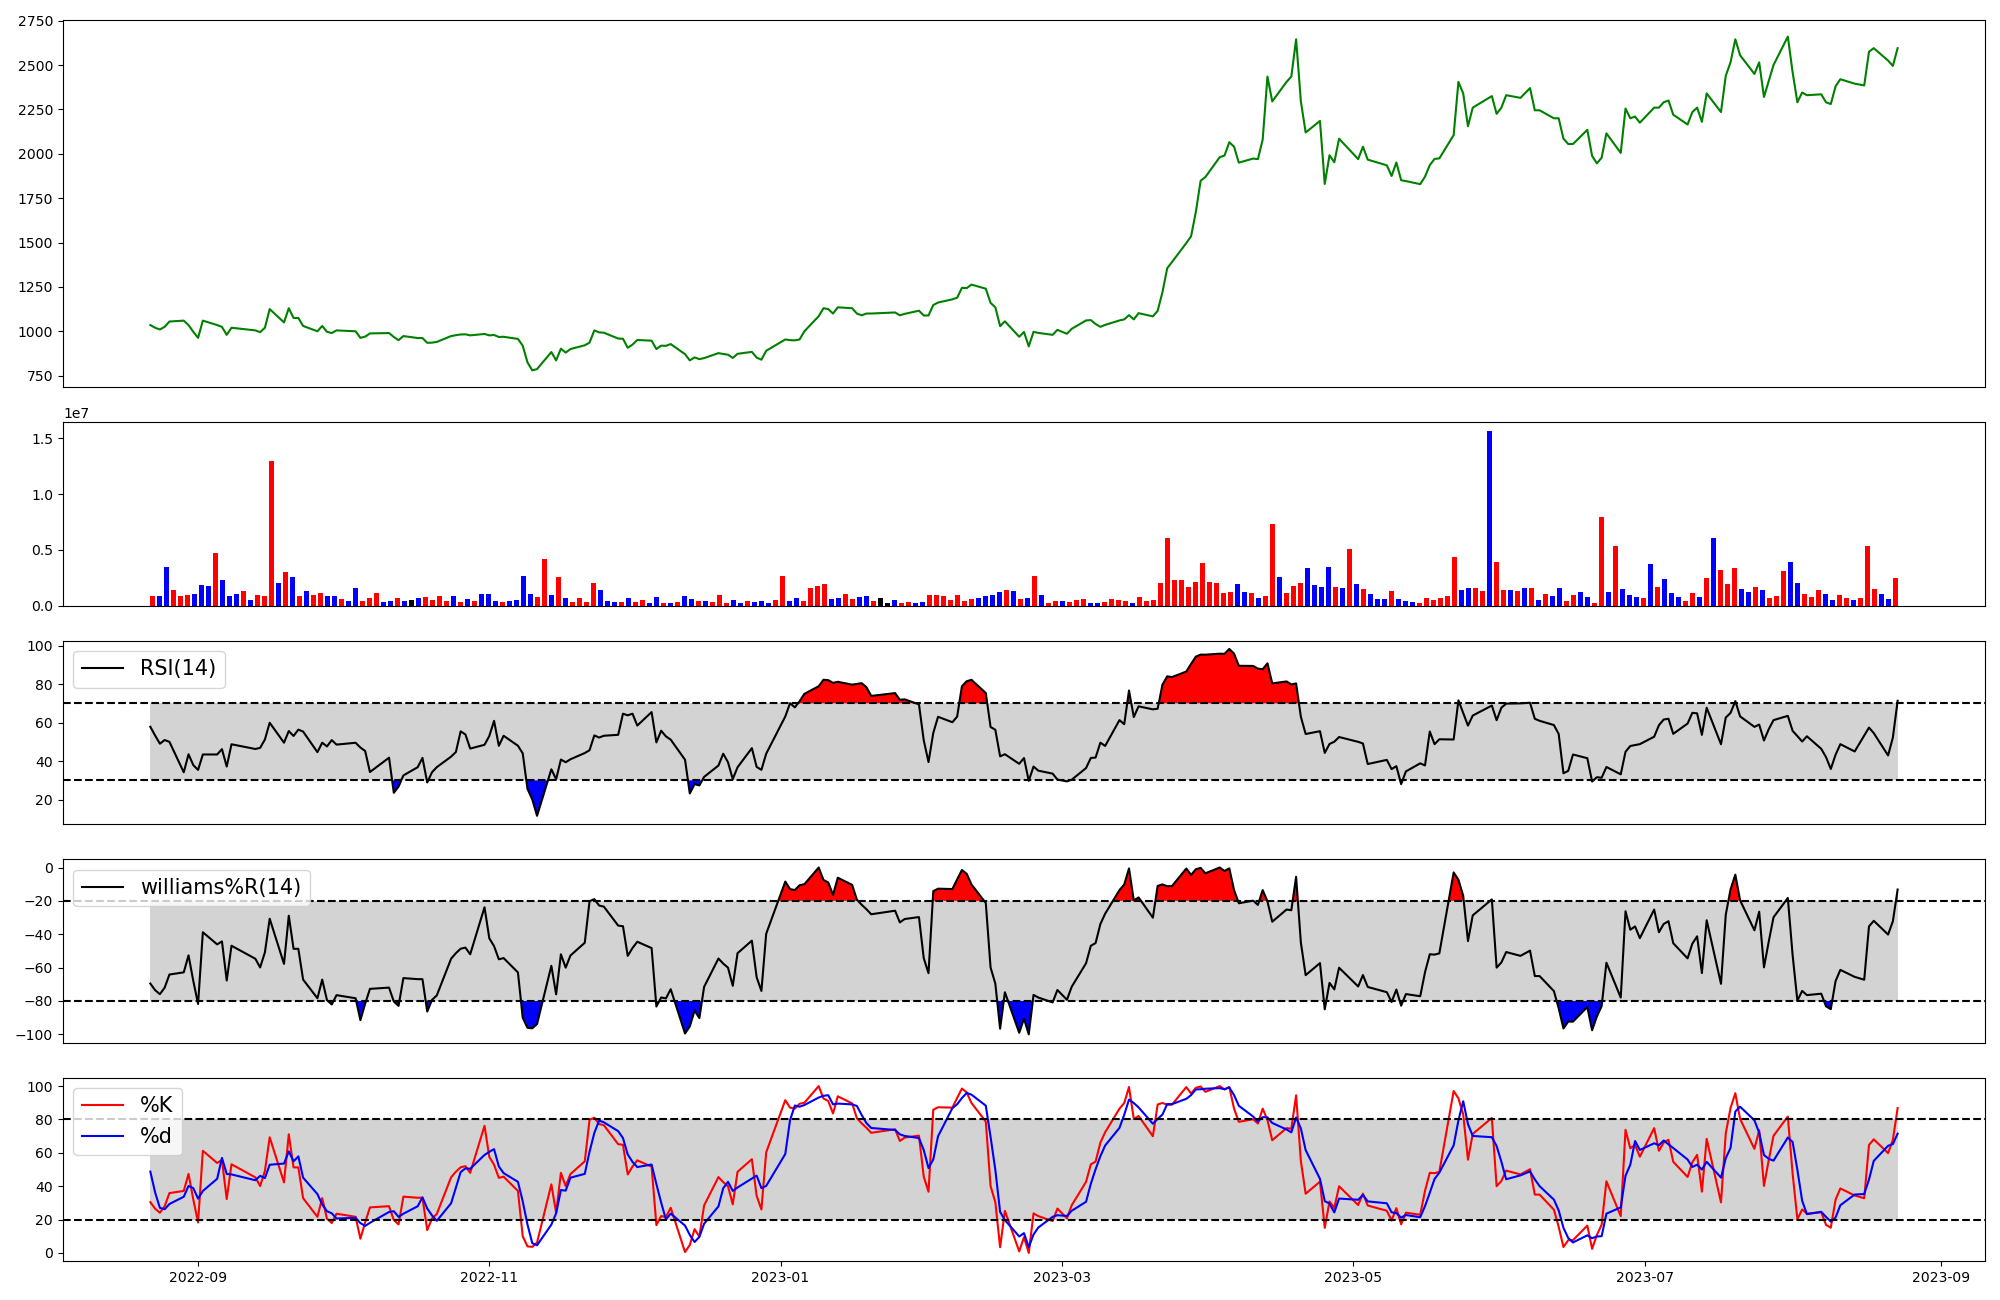2000x1300 pixels.
Task: Click the 2022-09 x-axis date label
Action: pos(198,1276)
